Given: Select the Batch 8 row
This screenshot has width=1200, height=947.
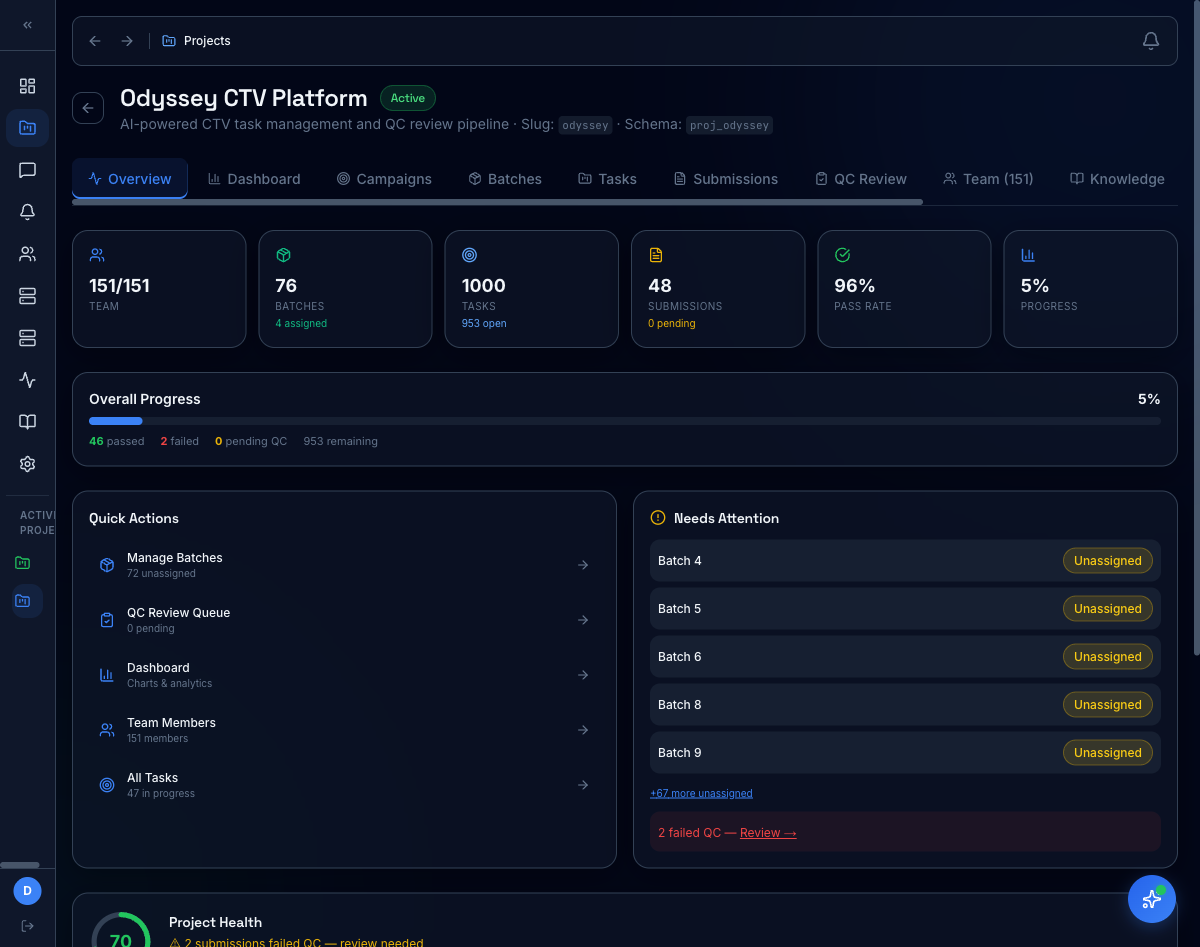Looking at the screenshot, I should pos(905,705).
